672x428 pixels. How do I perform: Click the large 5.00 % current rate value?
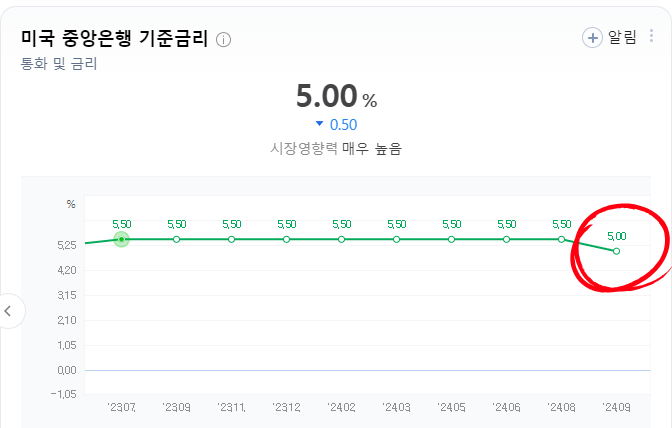336,97
